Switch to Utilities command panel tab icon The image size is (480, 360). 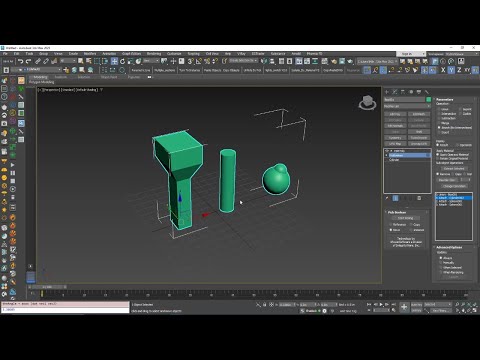(x=427, y=92)
